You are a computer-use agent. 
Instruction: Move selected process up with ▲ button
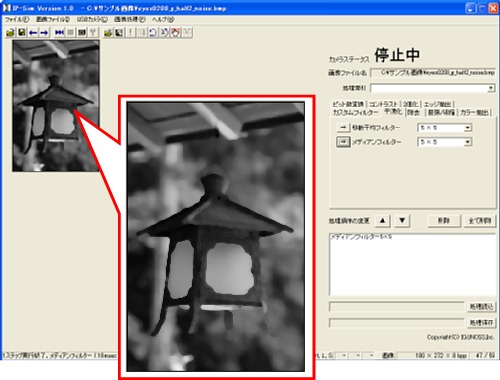click(x=383, y=220)
